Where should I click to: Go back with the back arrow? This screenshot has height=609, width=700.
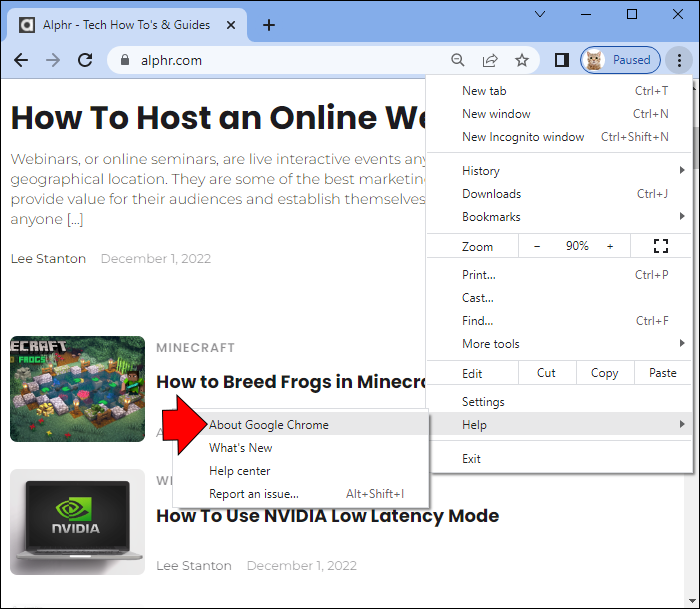click(x=21, y=60)
